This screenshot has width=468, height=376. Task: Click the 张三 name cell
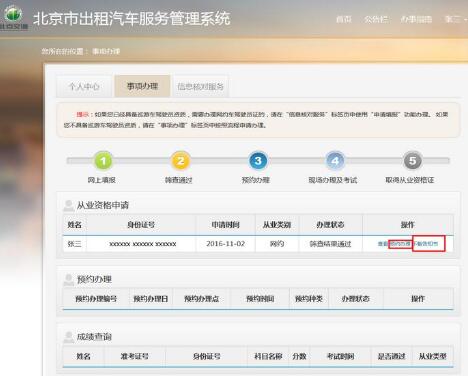click(74, 244)
